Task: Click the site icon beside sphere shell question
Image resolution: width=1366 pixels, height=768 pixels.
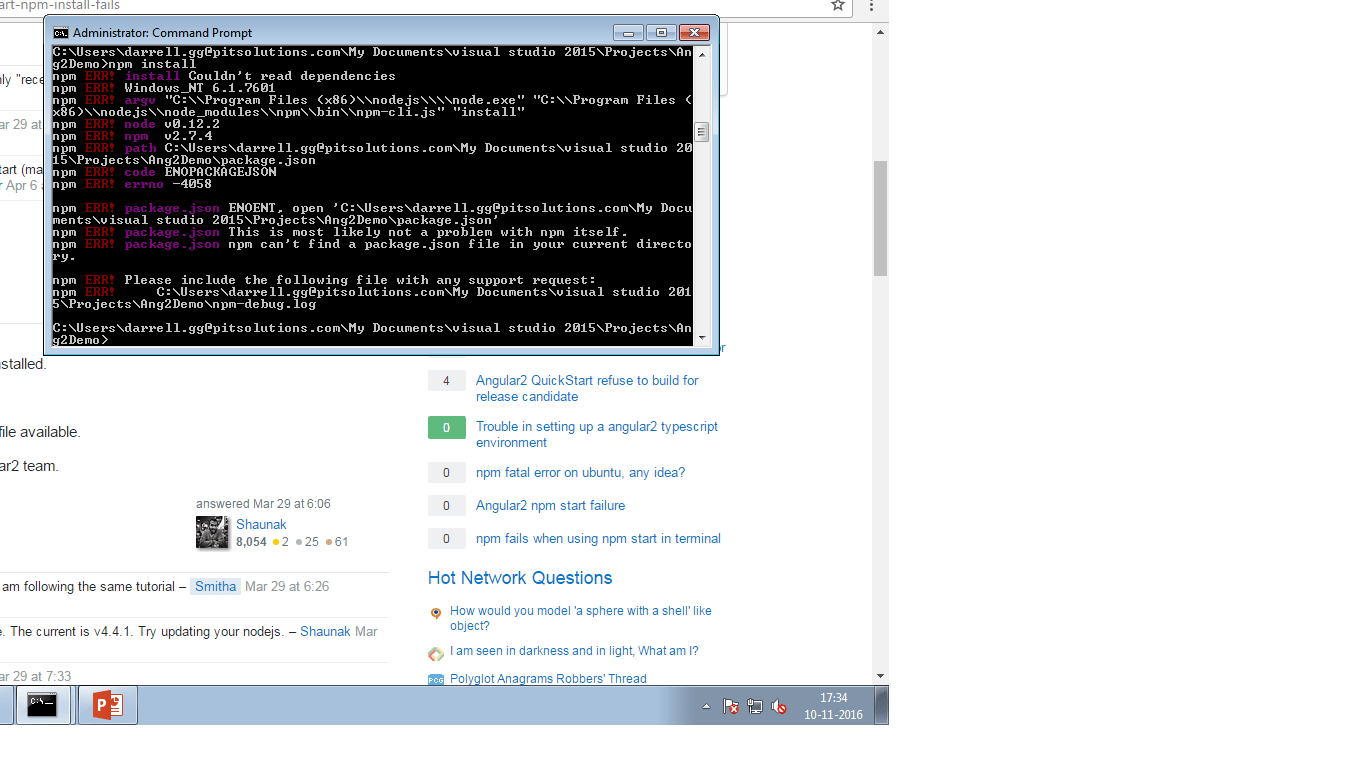Action: (x=436, y=613)
